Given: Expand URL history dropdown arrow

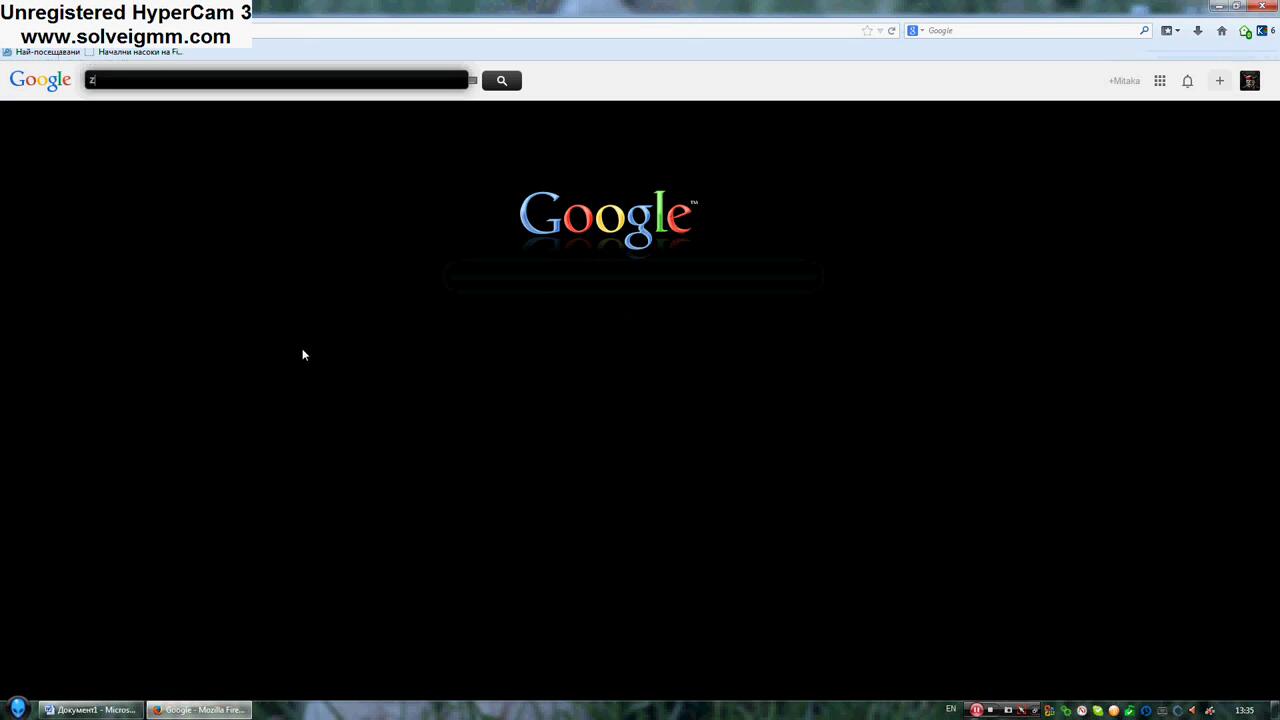Looking at the screenshot, I should coord(879,31).
